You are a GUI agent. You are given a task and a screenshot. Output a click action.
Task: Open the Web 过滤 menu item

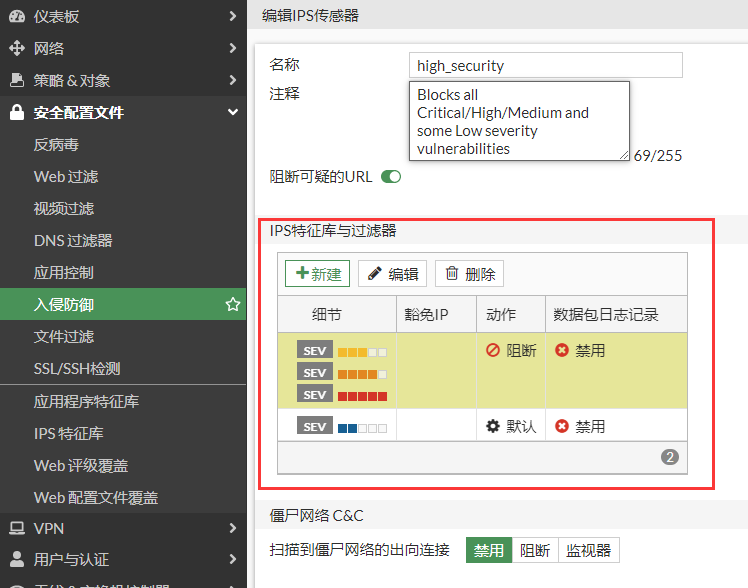[x=66, y=176]
